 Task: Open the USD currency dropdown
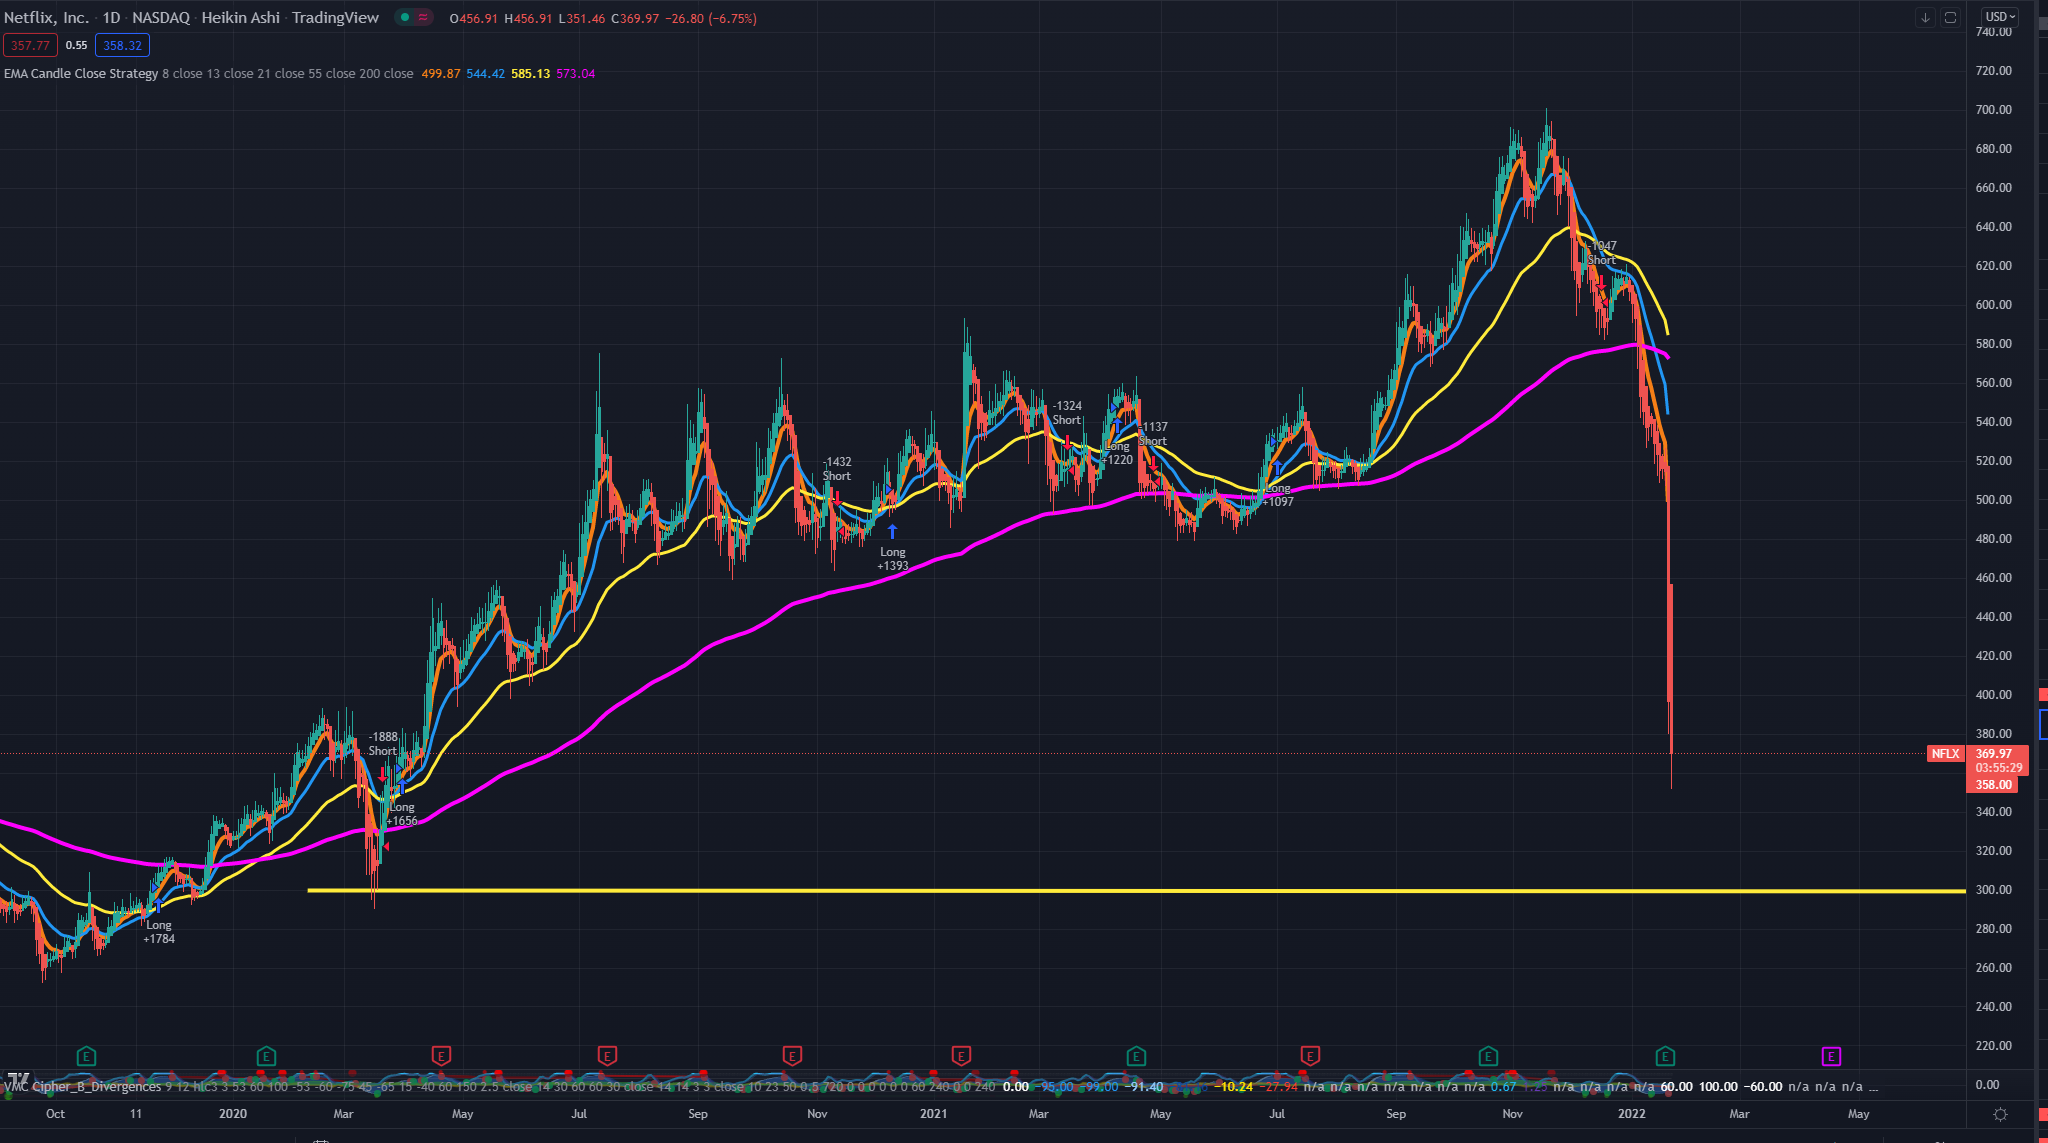[2000, 17]
